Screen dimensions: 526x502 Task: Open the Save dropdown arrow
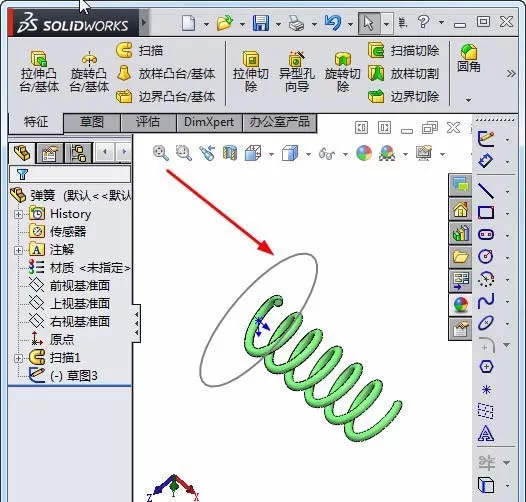(278, 24)
